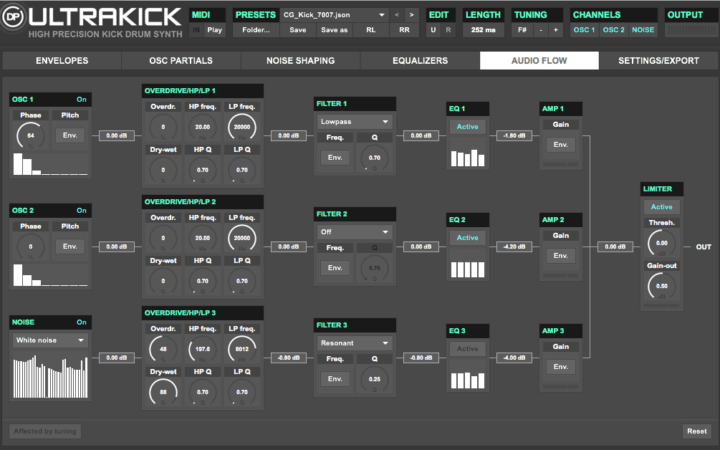Switch to the Envelopes tab
Viewport: 720px width, 450px height.
[61, 61]
